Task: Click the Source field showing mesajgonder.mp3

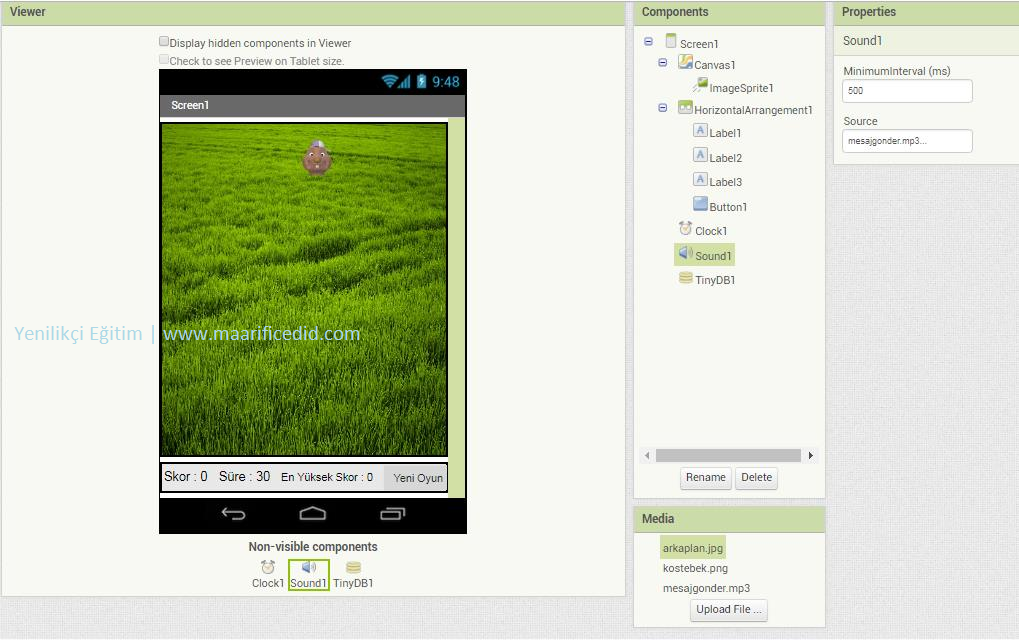Action: click(x=907, y=141)
